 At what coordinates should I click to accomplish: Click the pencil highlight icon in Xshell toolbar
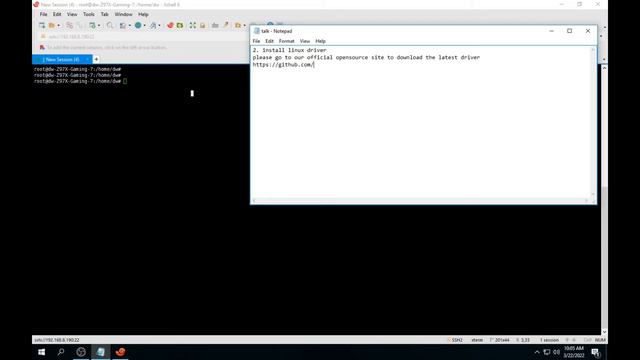coord(225,25)
